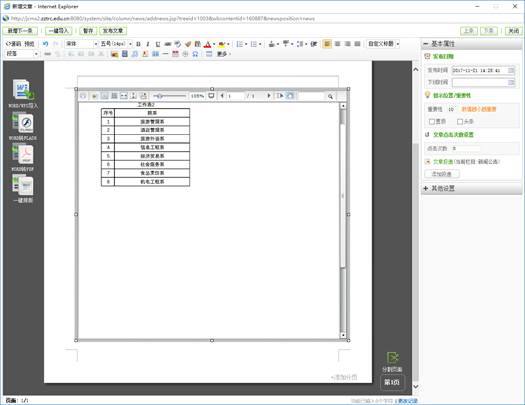Click the omega special character icon
The width and height of the screenshot is (525, 405).
click(196, 54)
